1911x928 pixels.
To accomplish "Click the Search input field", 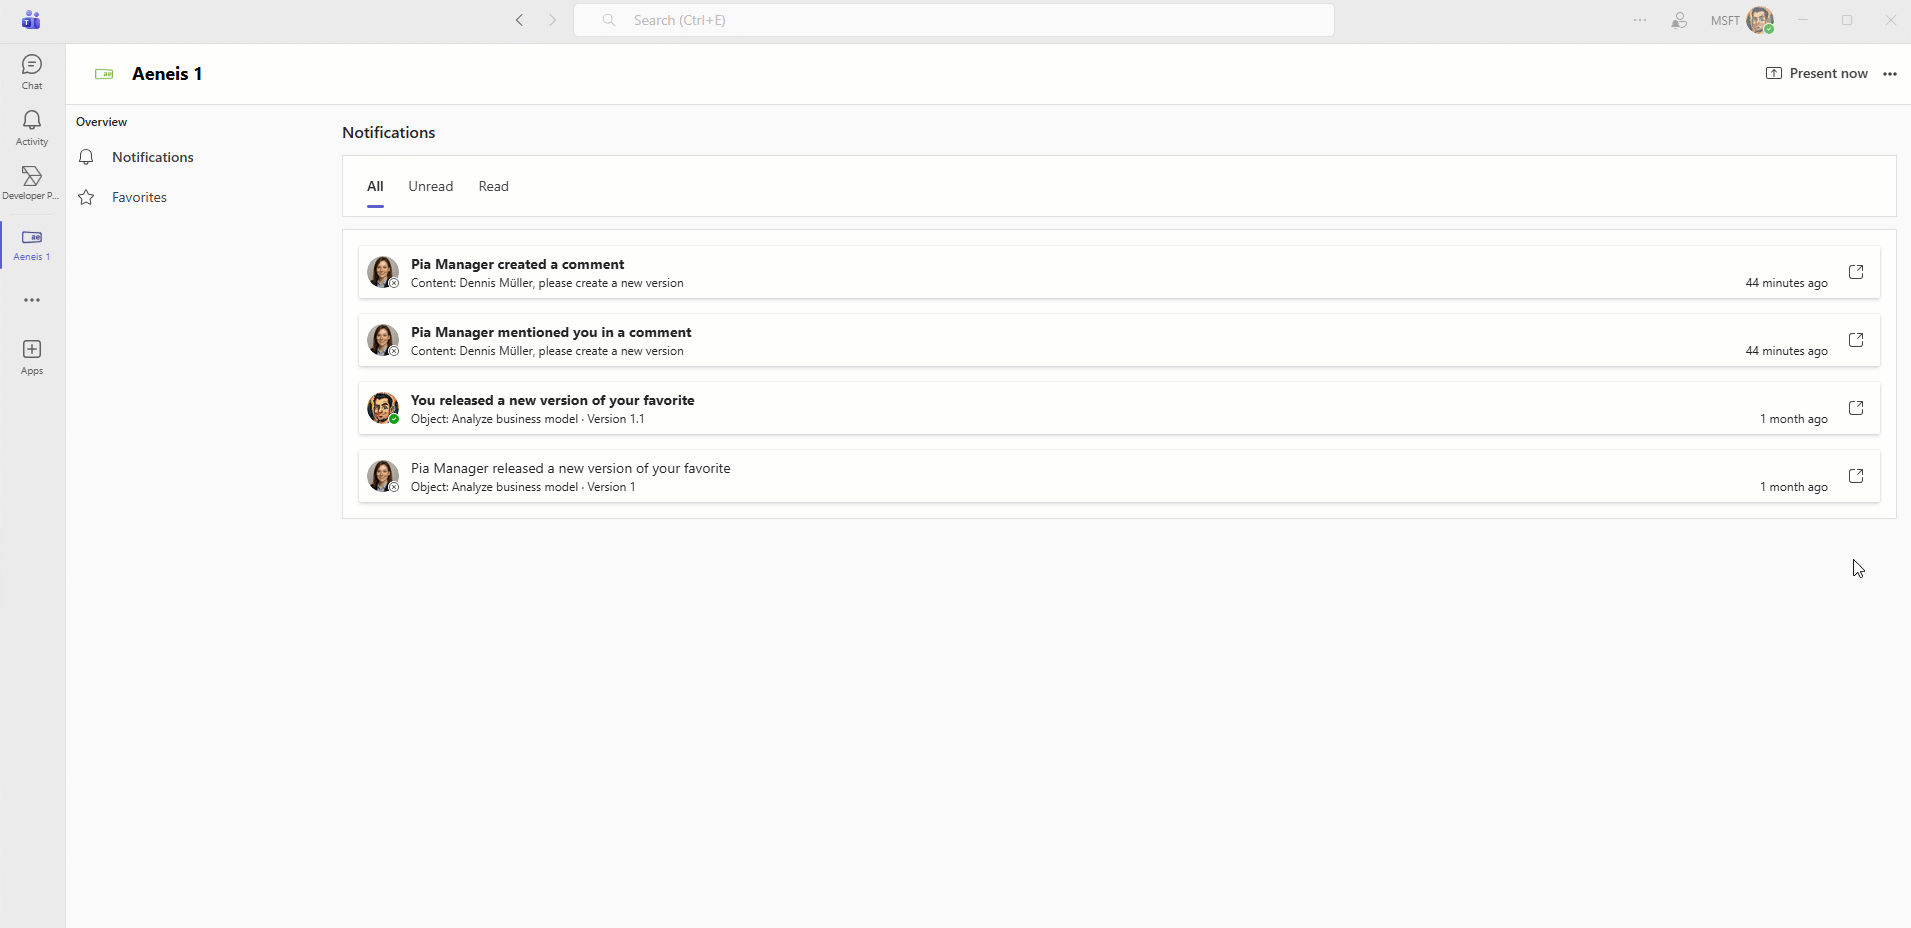I will tap(953, 20).
